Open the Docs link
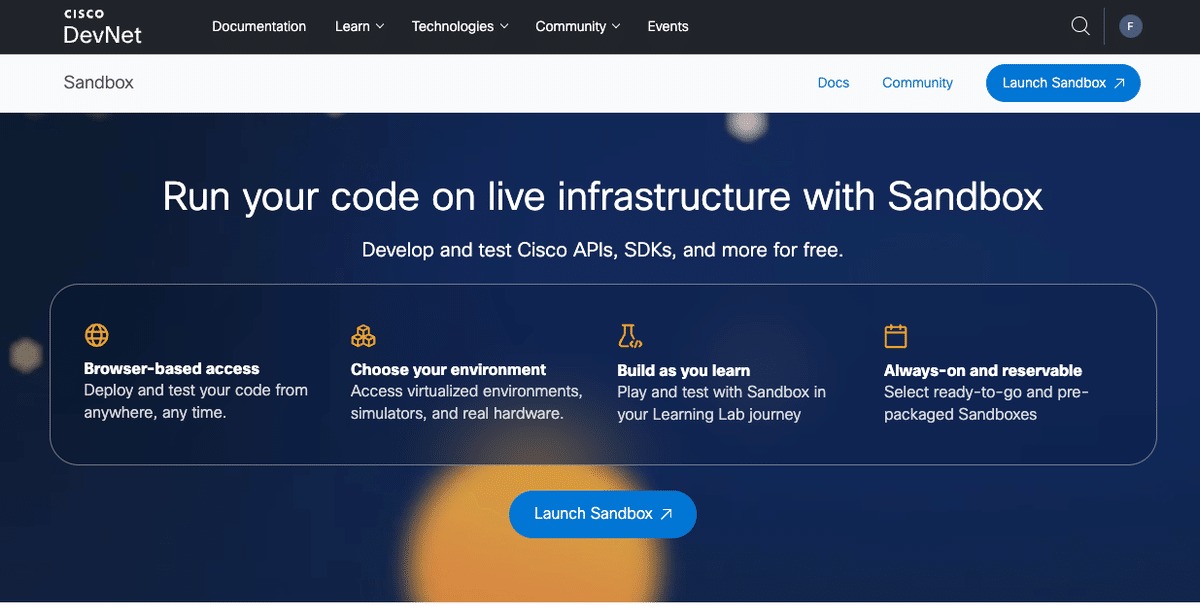The height and width of the screenshot is (615, 1200). tap(833, 83)
